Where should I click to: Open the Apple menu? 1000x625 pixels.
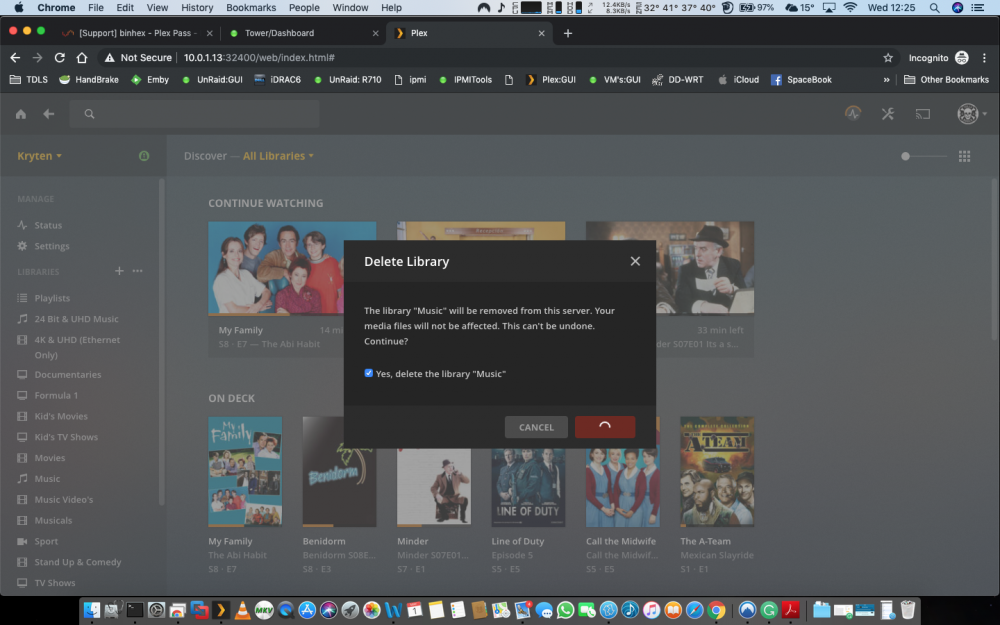[x=18, y=8]
